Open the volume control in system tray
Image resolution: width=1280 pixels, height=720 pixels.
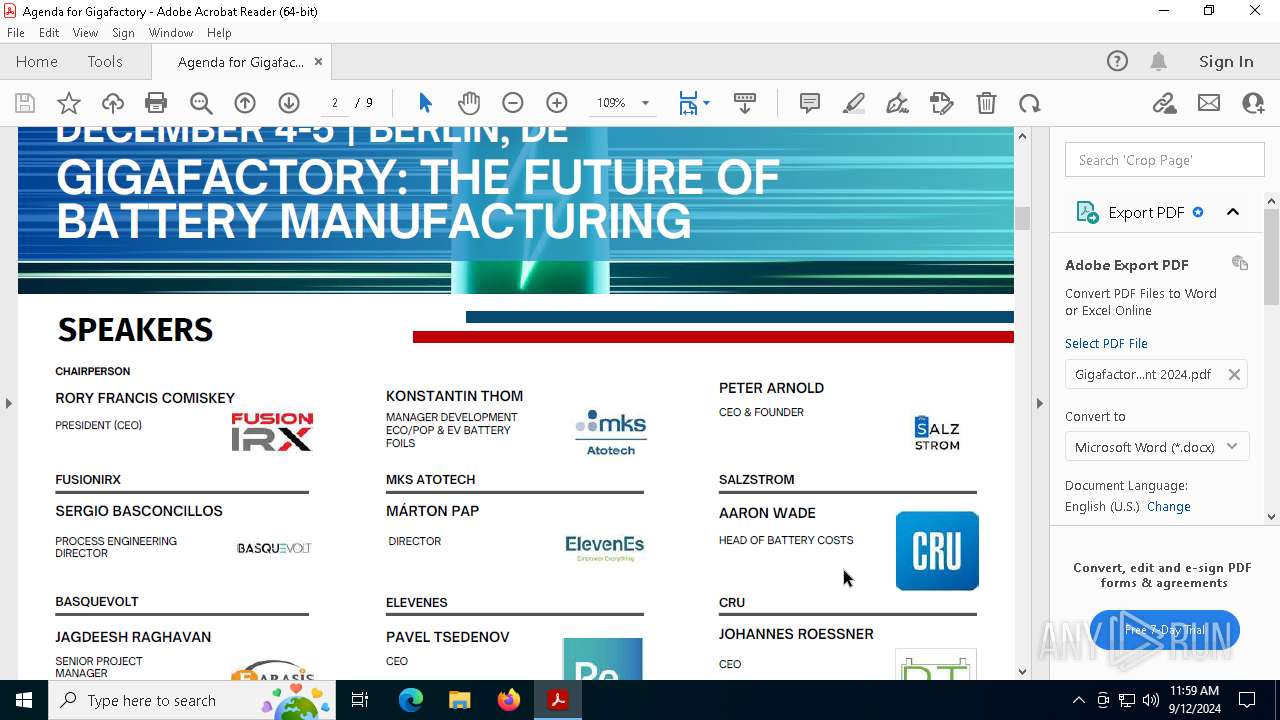(x=1151, y=700)
